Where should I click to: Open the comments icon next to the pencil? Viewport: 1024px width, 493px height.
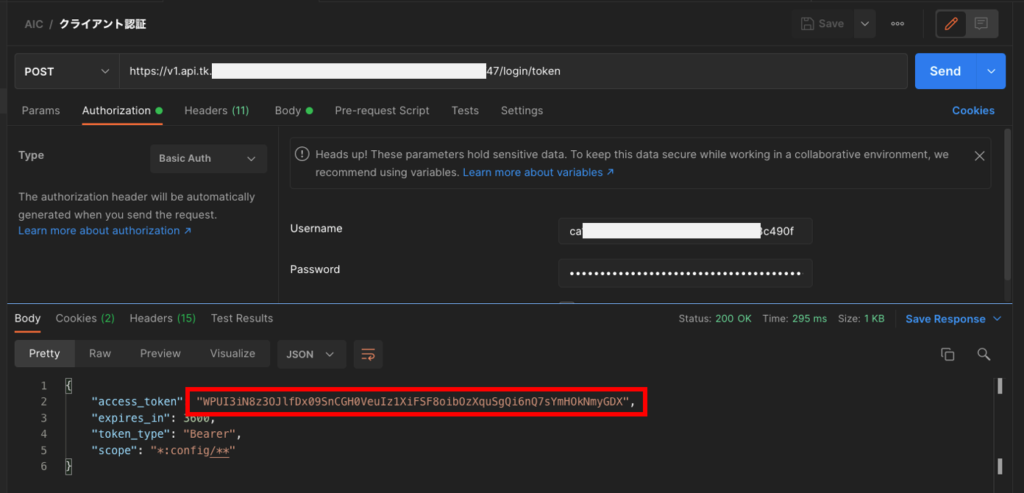[982, 23]
